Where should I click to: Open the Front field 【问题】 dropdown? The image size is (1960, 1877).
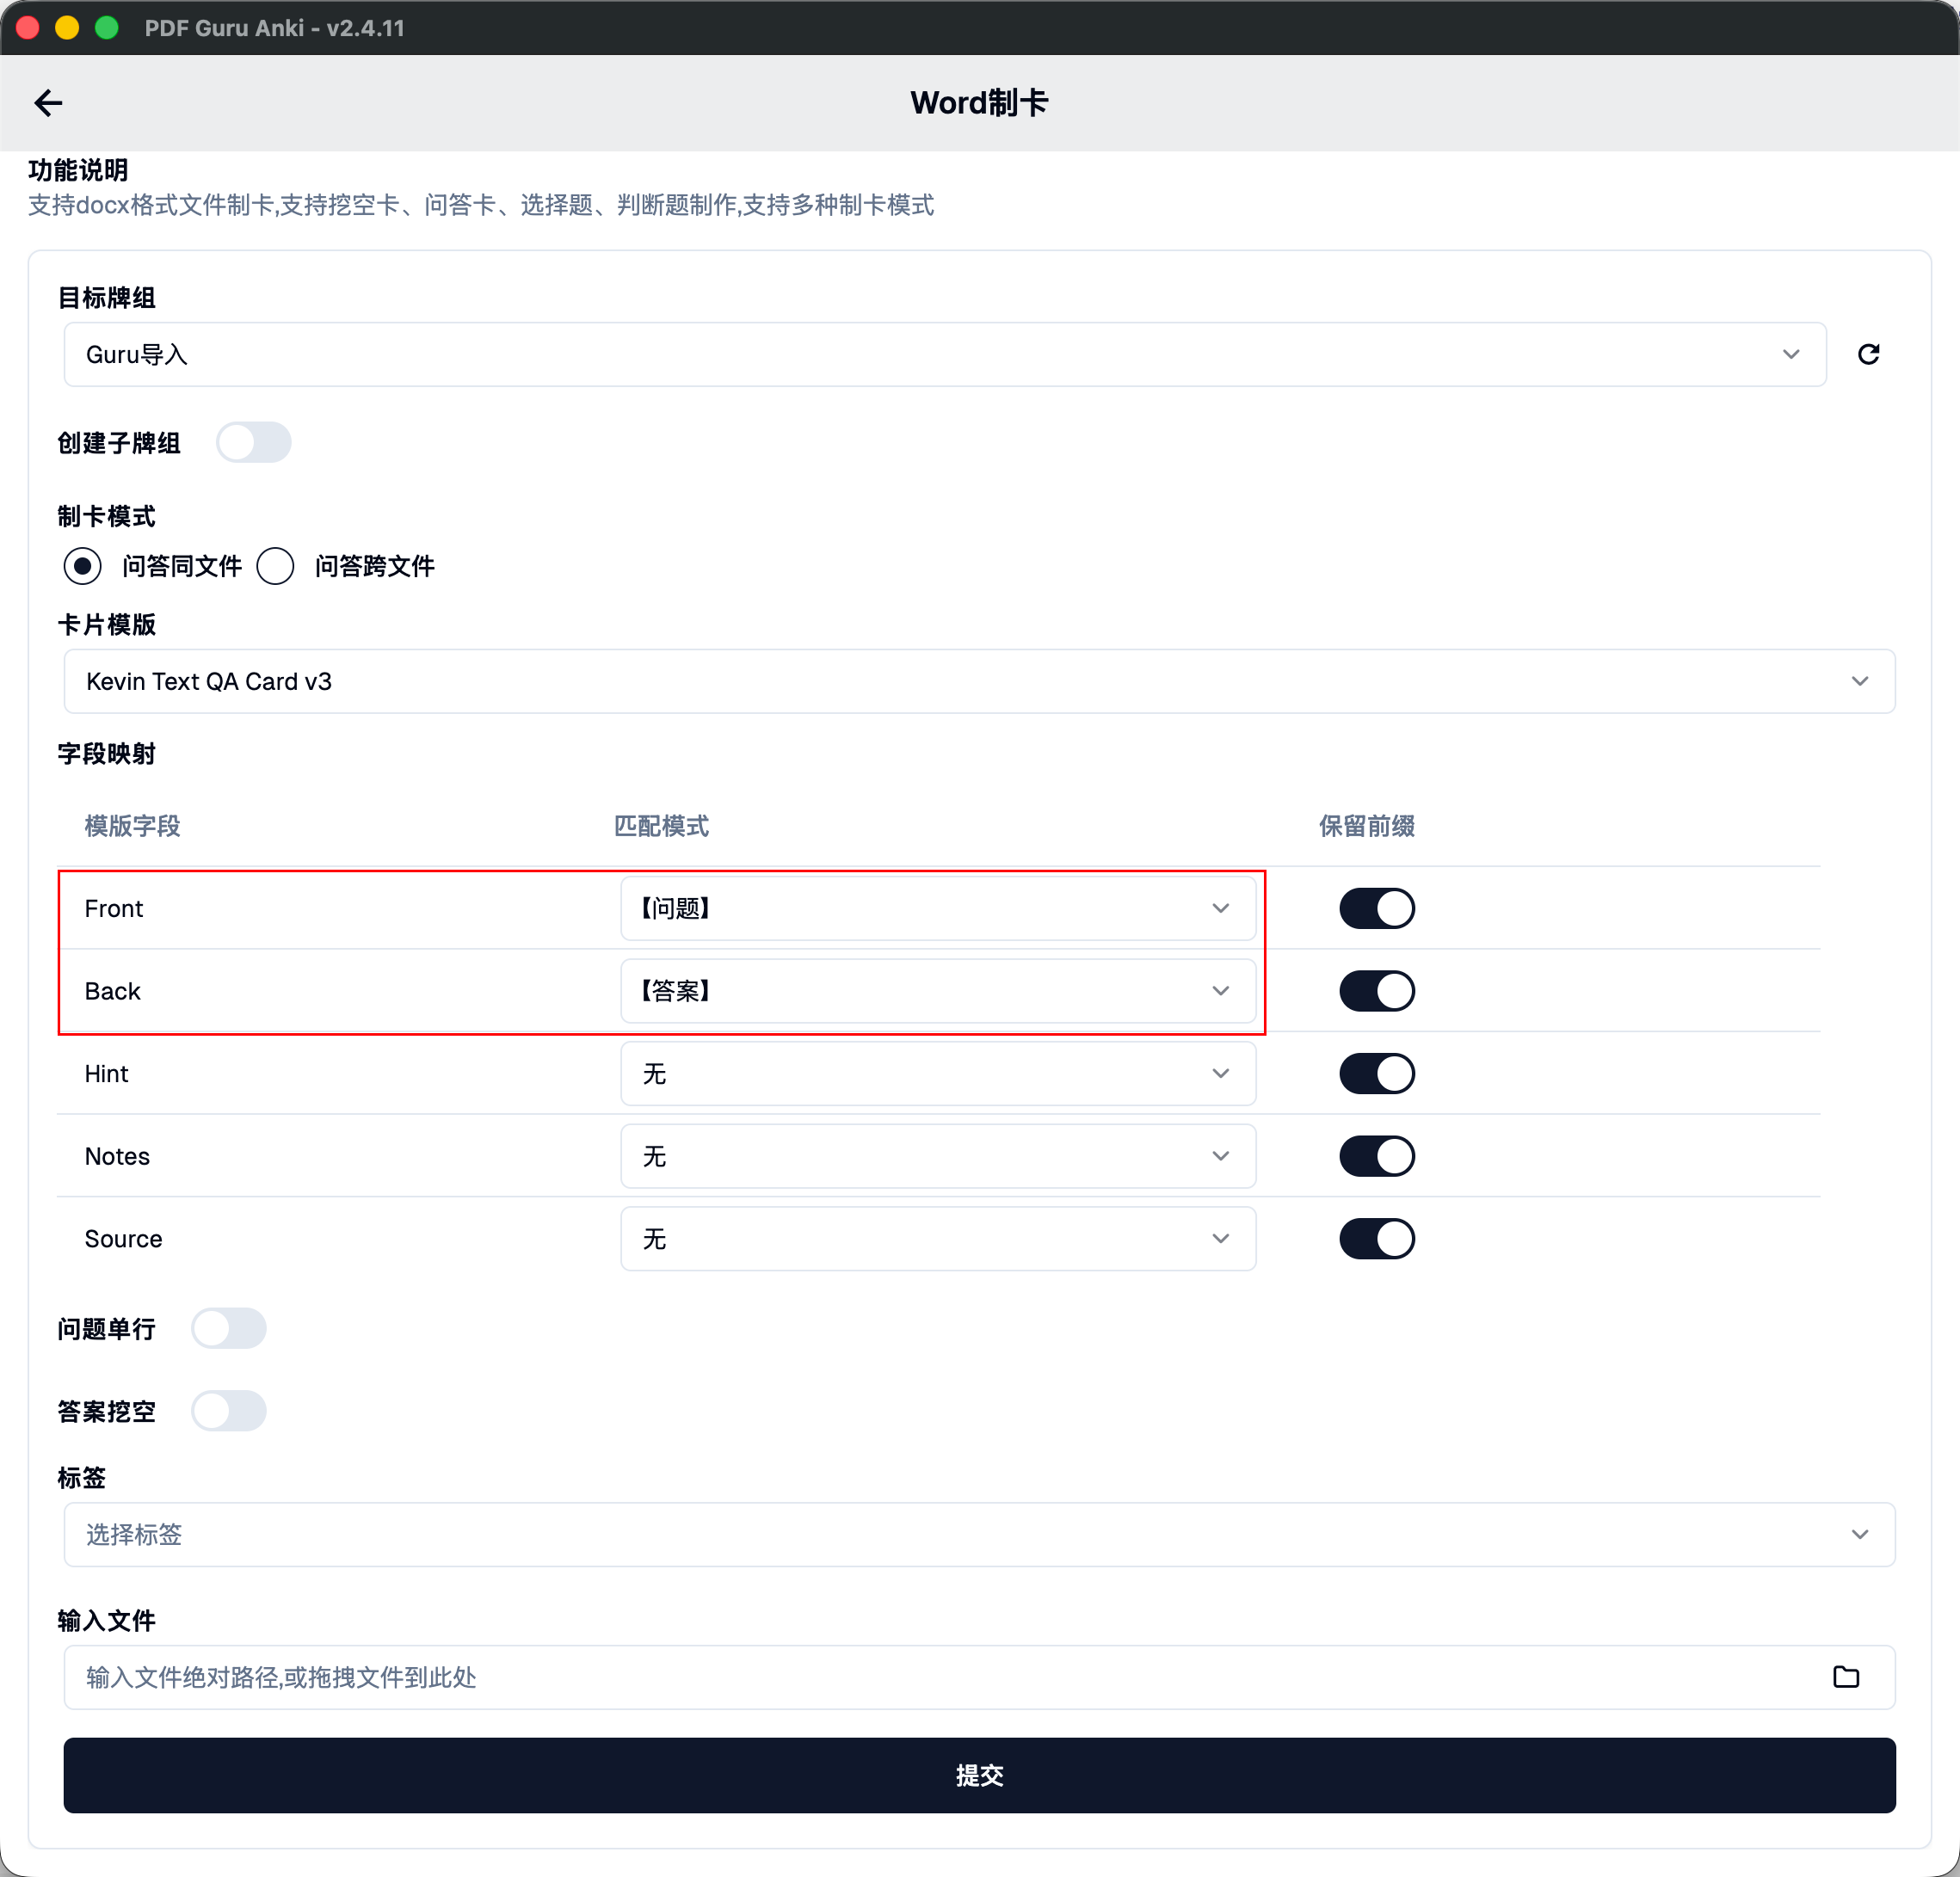click(x=937, y=908)
